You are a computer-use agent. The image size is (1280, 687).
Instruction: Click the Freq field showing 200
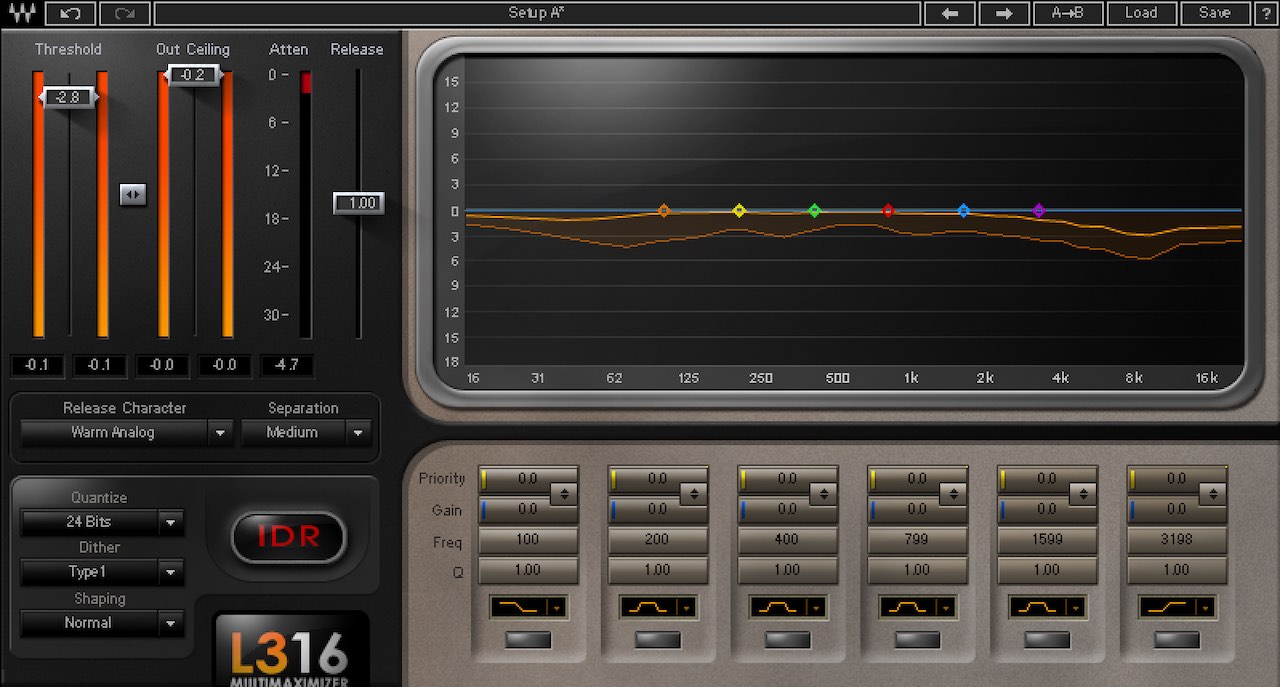pos(658,539)
